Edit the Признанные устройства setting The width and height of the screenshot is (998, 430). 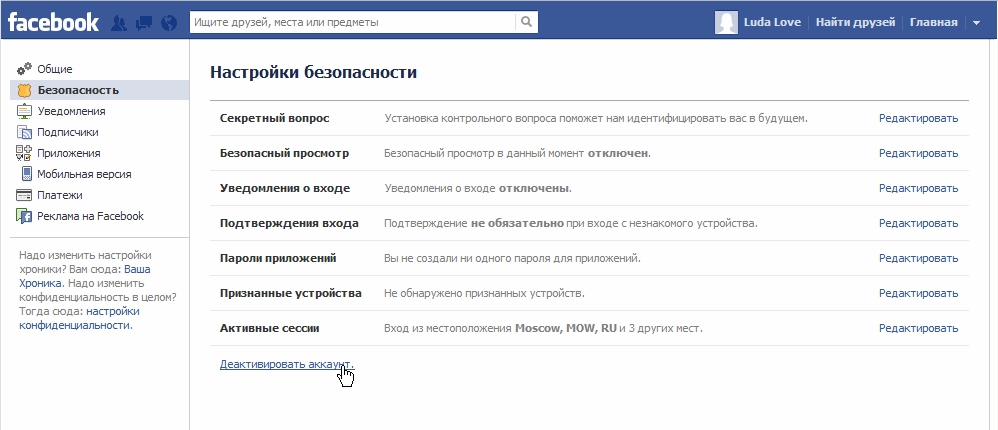point(918,293)
